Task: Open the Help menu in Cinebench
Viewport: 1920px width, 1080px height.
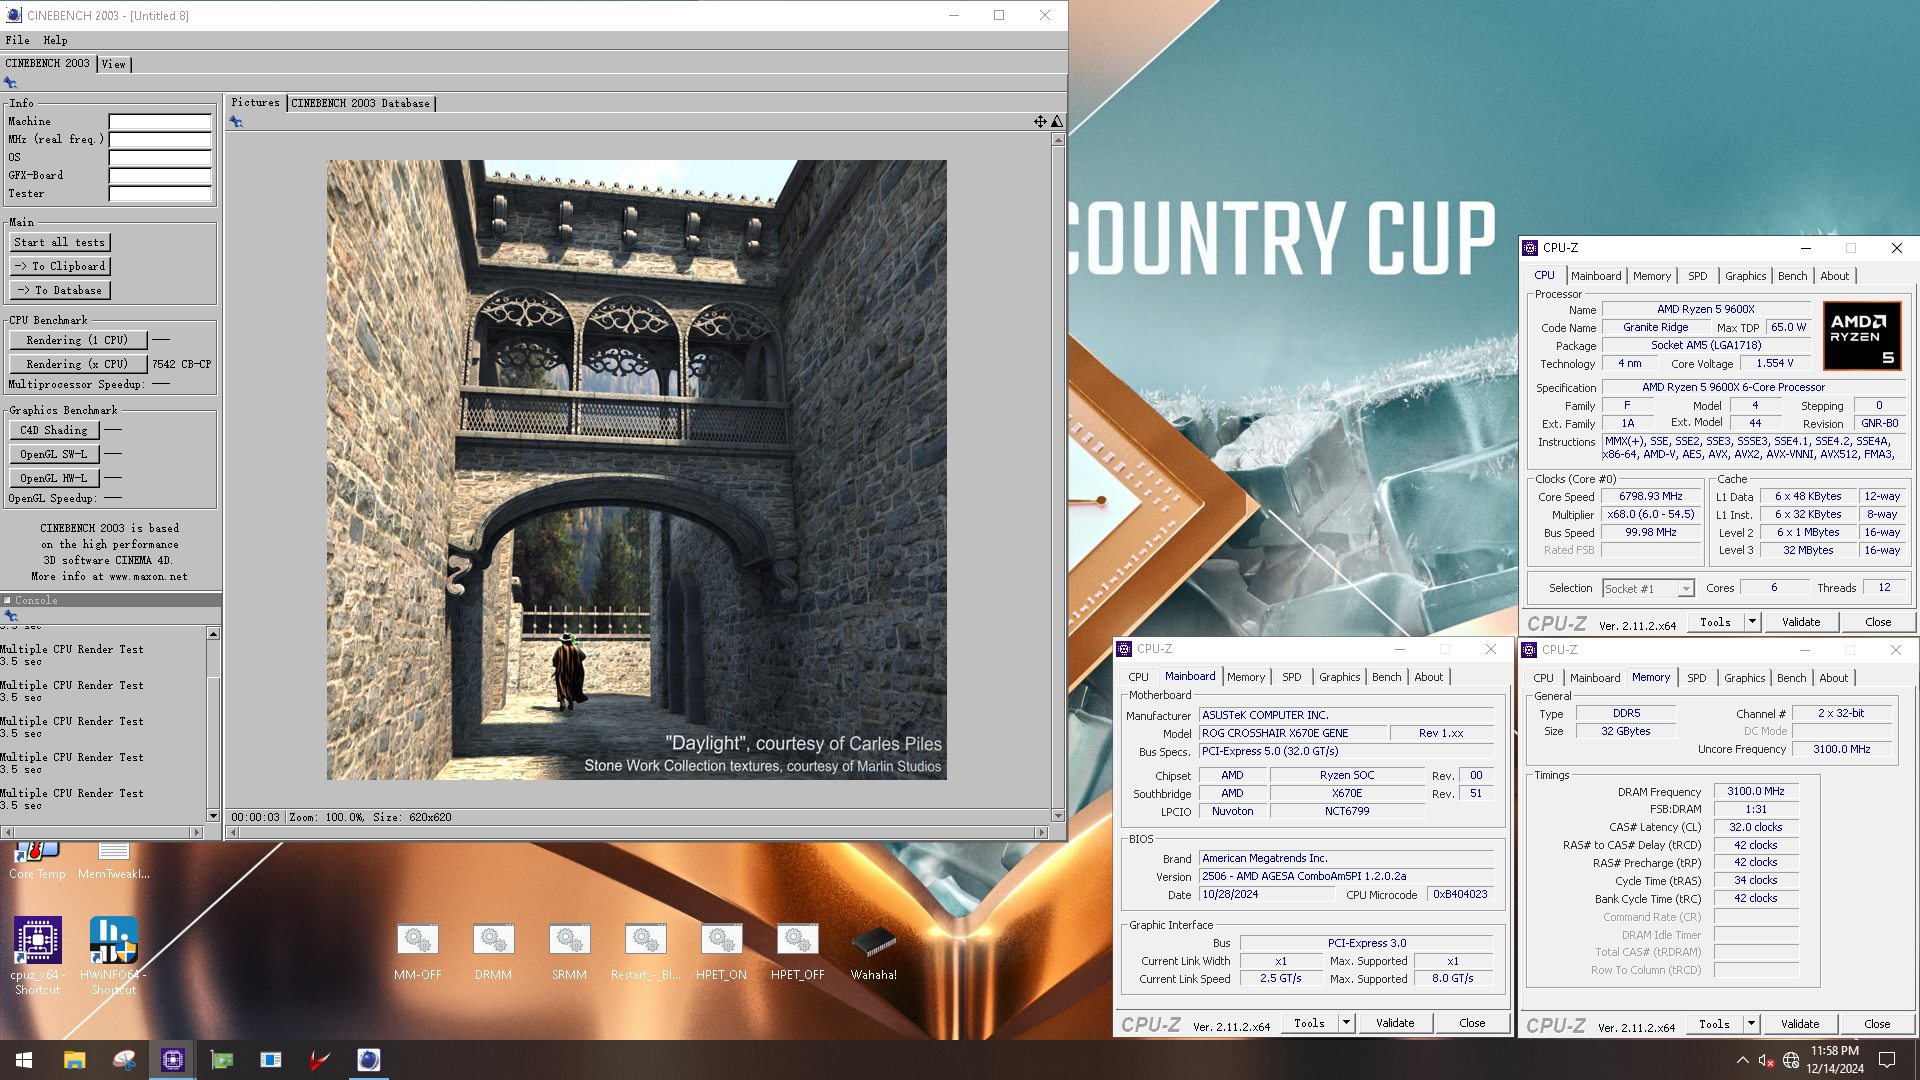Action: pos(55,40)
